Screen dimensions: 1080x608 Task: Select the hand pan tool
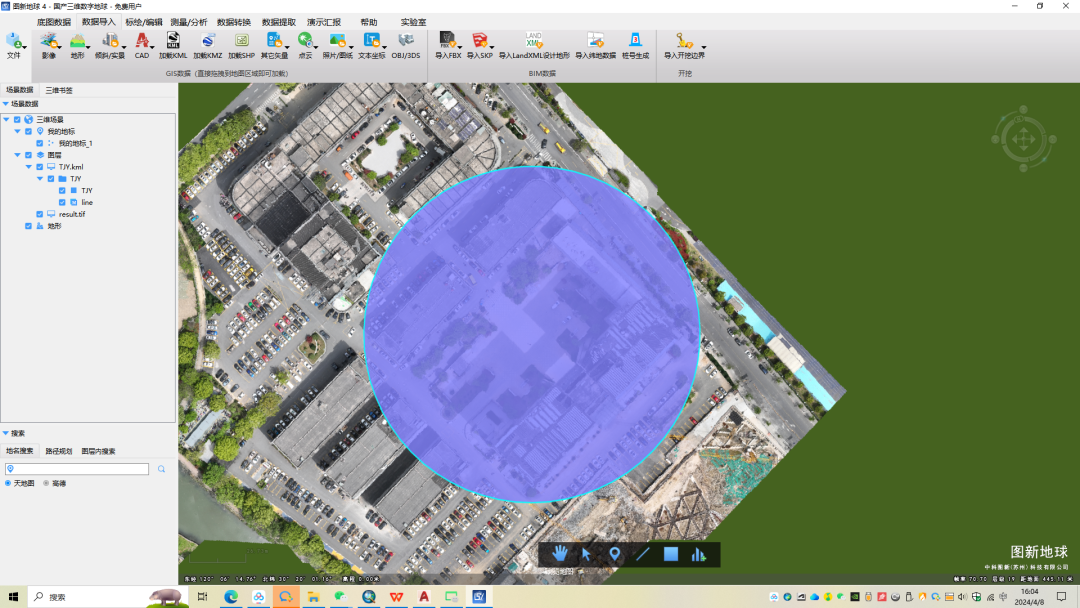pyautogui.click(x=559, y=554)
